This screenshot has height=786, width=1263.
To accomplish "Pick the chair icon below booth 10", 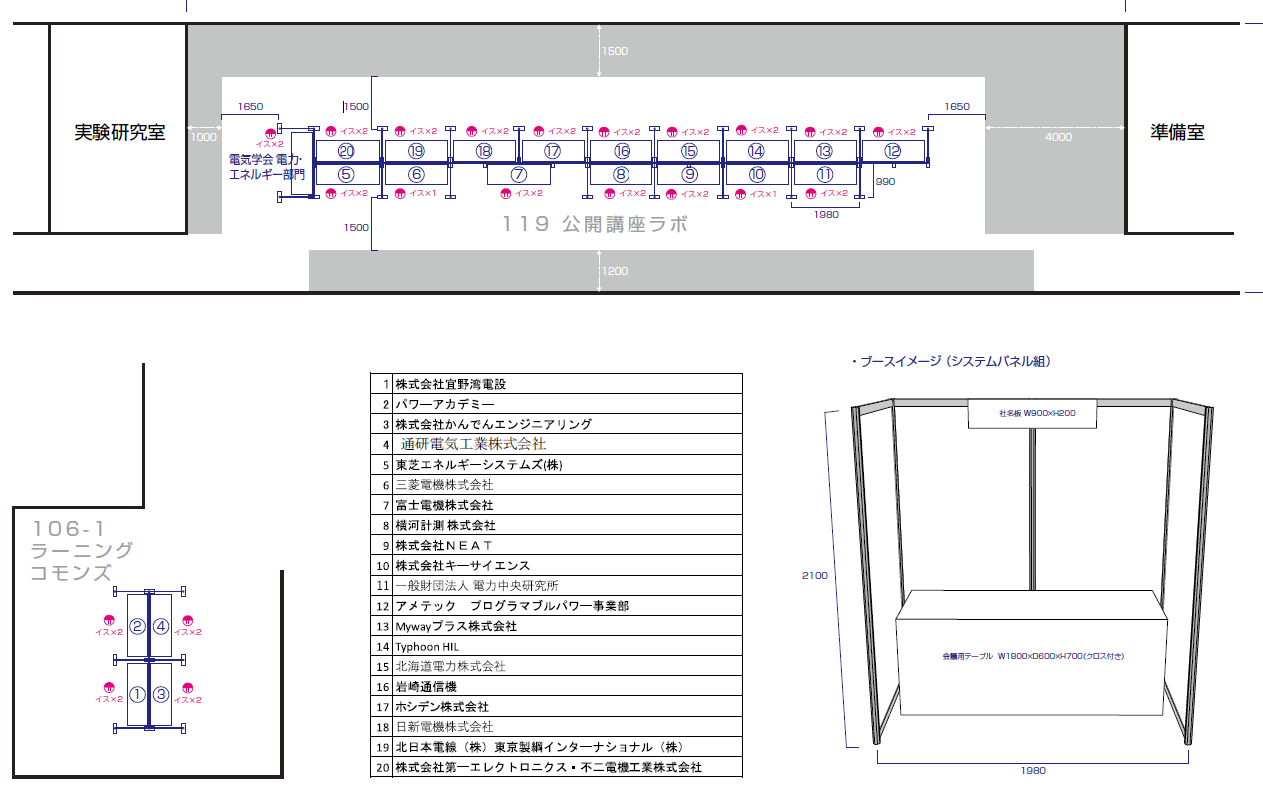I will [x=741, y=194].
